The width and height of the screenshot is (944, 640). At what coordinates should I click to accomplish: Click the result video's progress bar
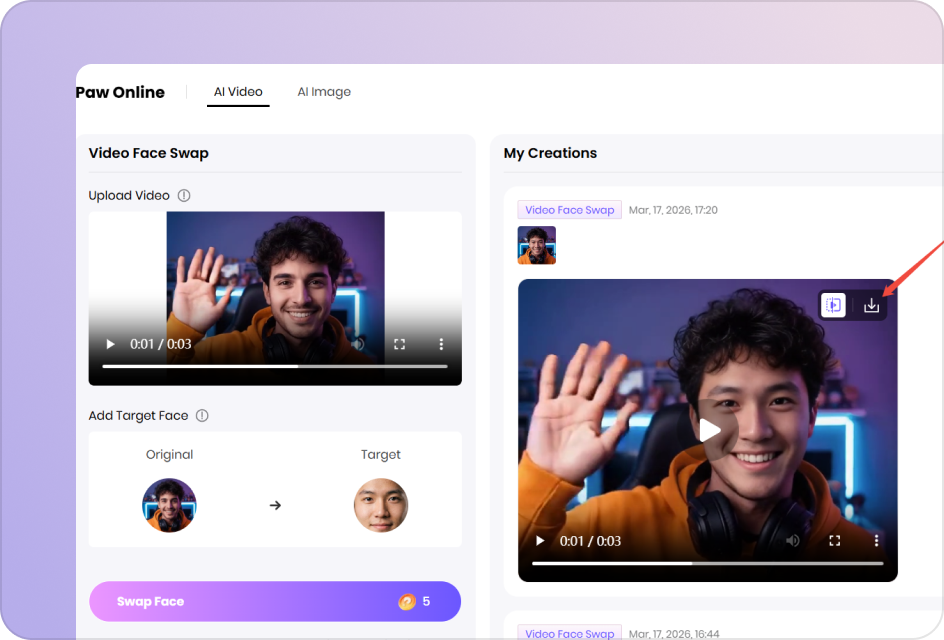coord(707,563)
